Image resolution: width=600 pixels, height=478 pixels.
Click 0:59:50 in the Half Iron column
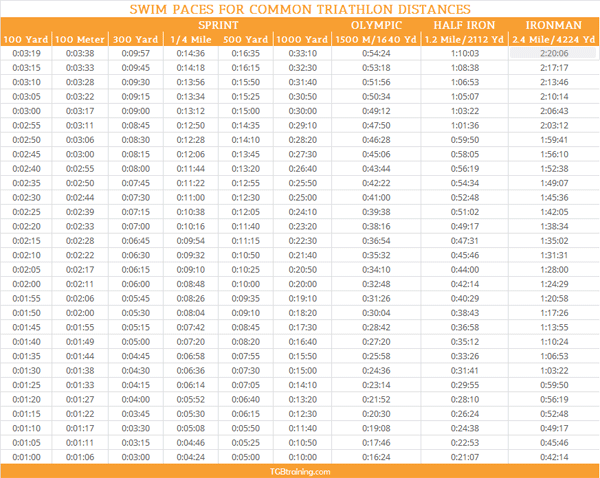pyautogui.click(x=465, y=140)
